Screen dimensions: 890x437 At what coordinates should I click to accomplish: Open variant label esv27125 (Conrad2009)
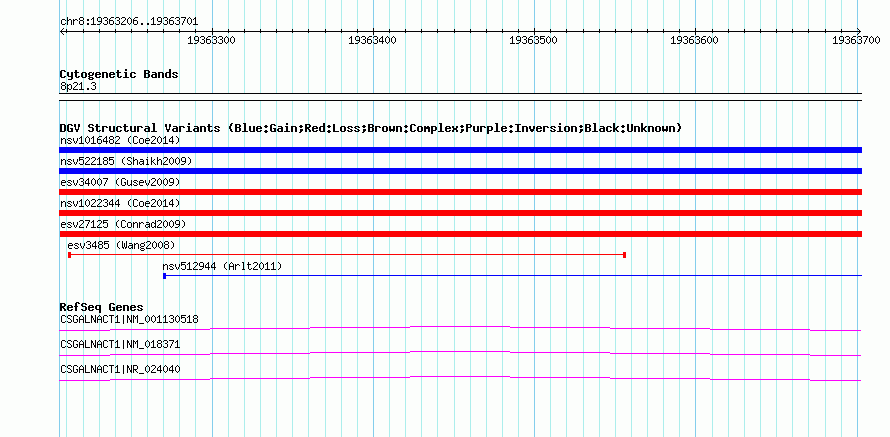(123, 224)
